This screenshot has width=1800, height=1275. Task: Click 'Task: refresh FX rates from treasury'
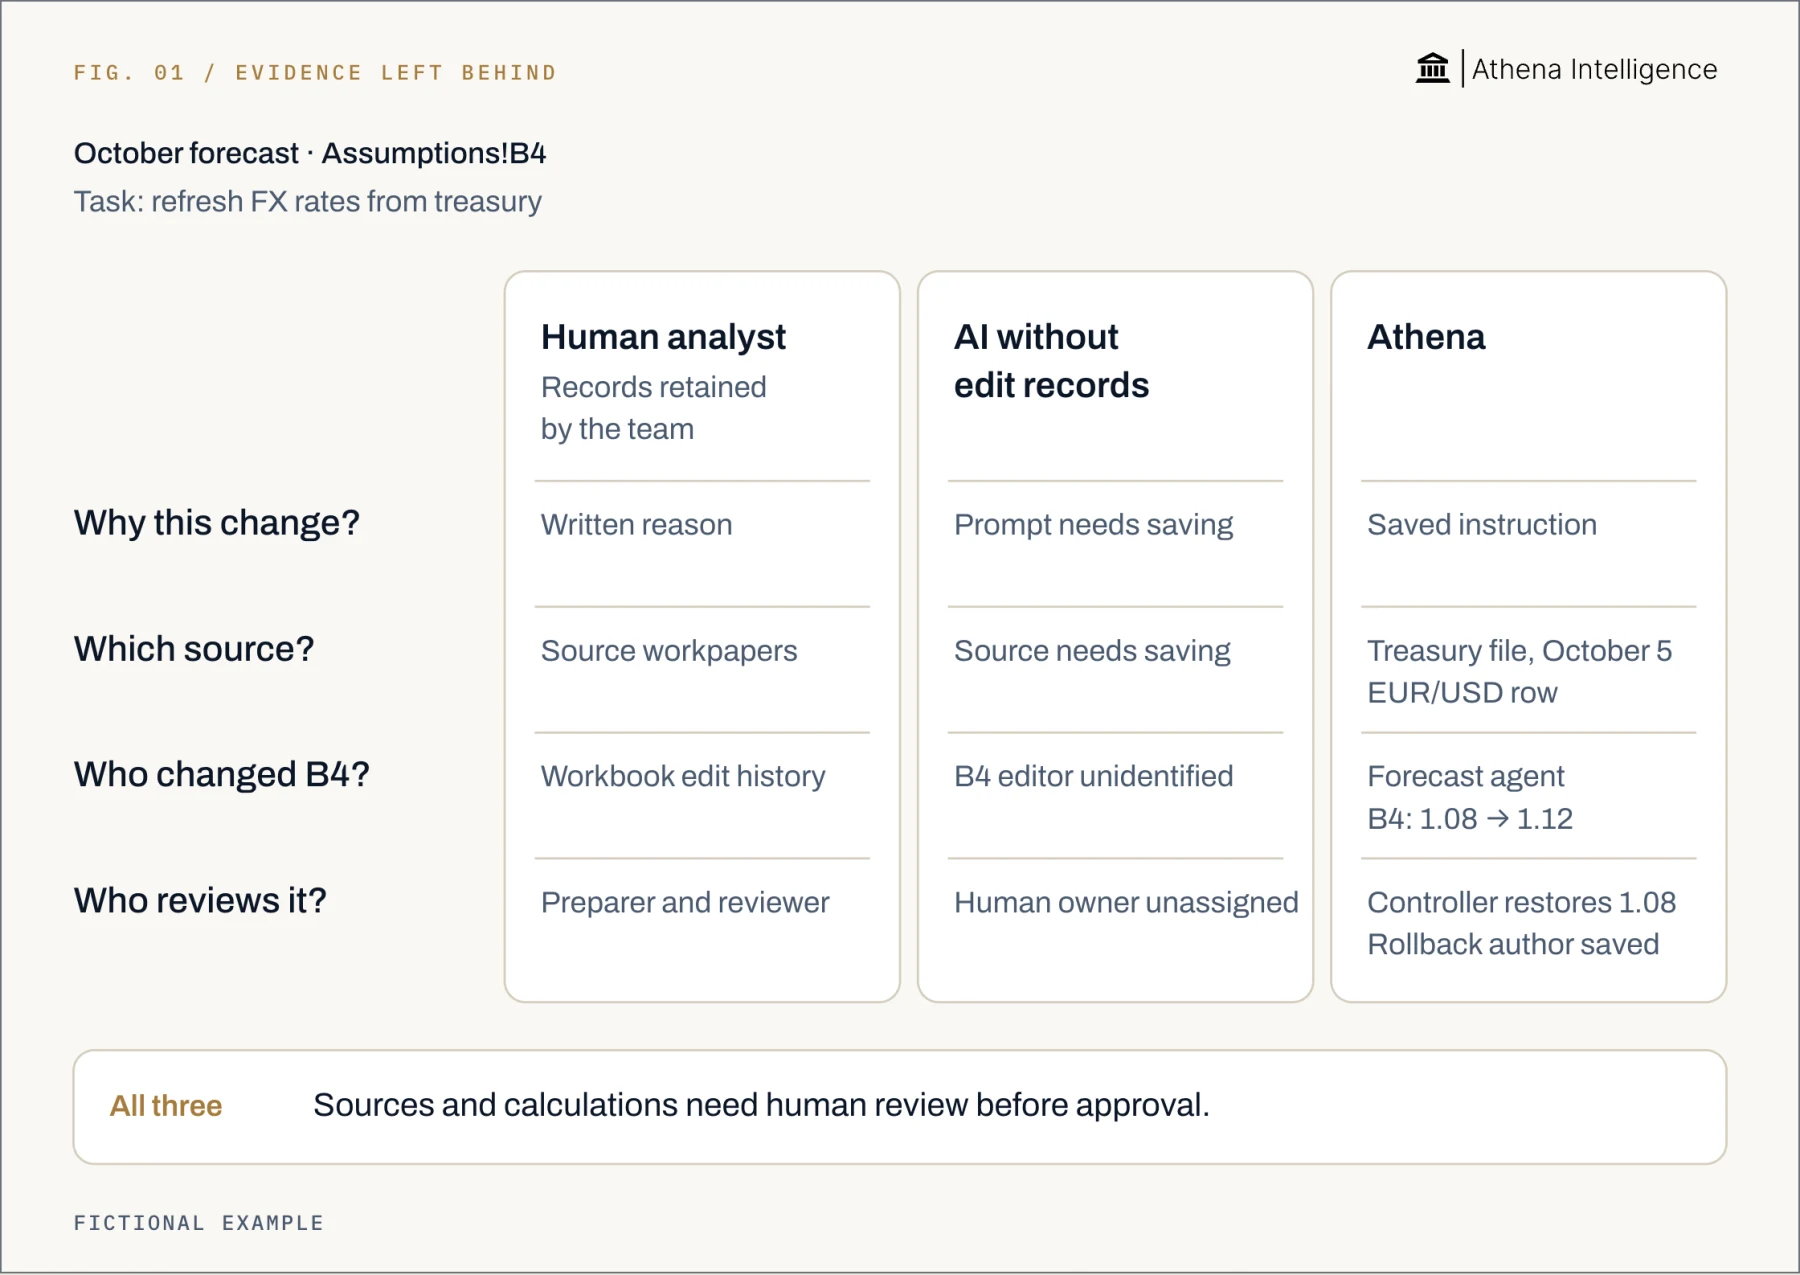click(308, 202)
